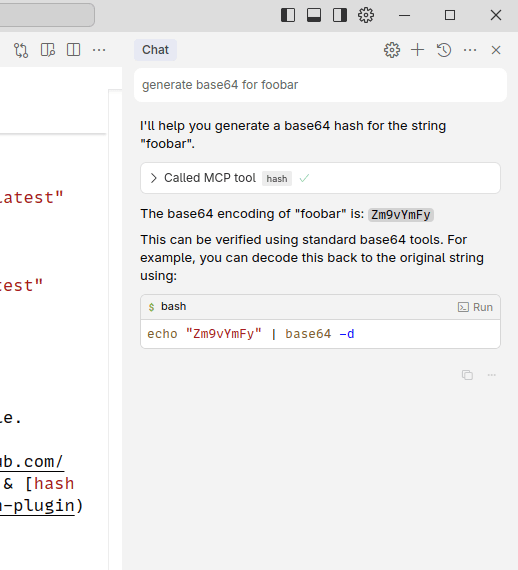Expand the Called MCP tool row
Image resolution: width=518 pixels, height=570 pixels.
(x=320, y=178)
